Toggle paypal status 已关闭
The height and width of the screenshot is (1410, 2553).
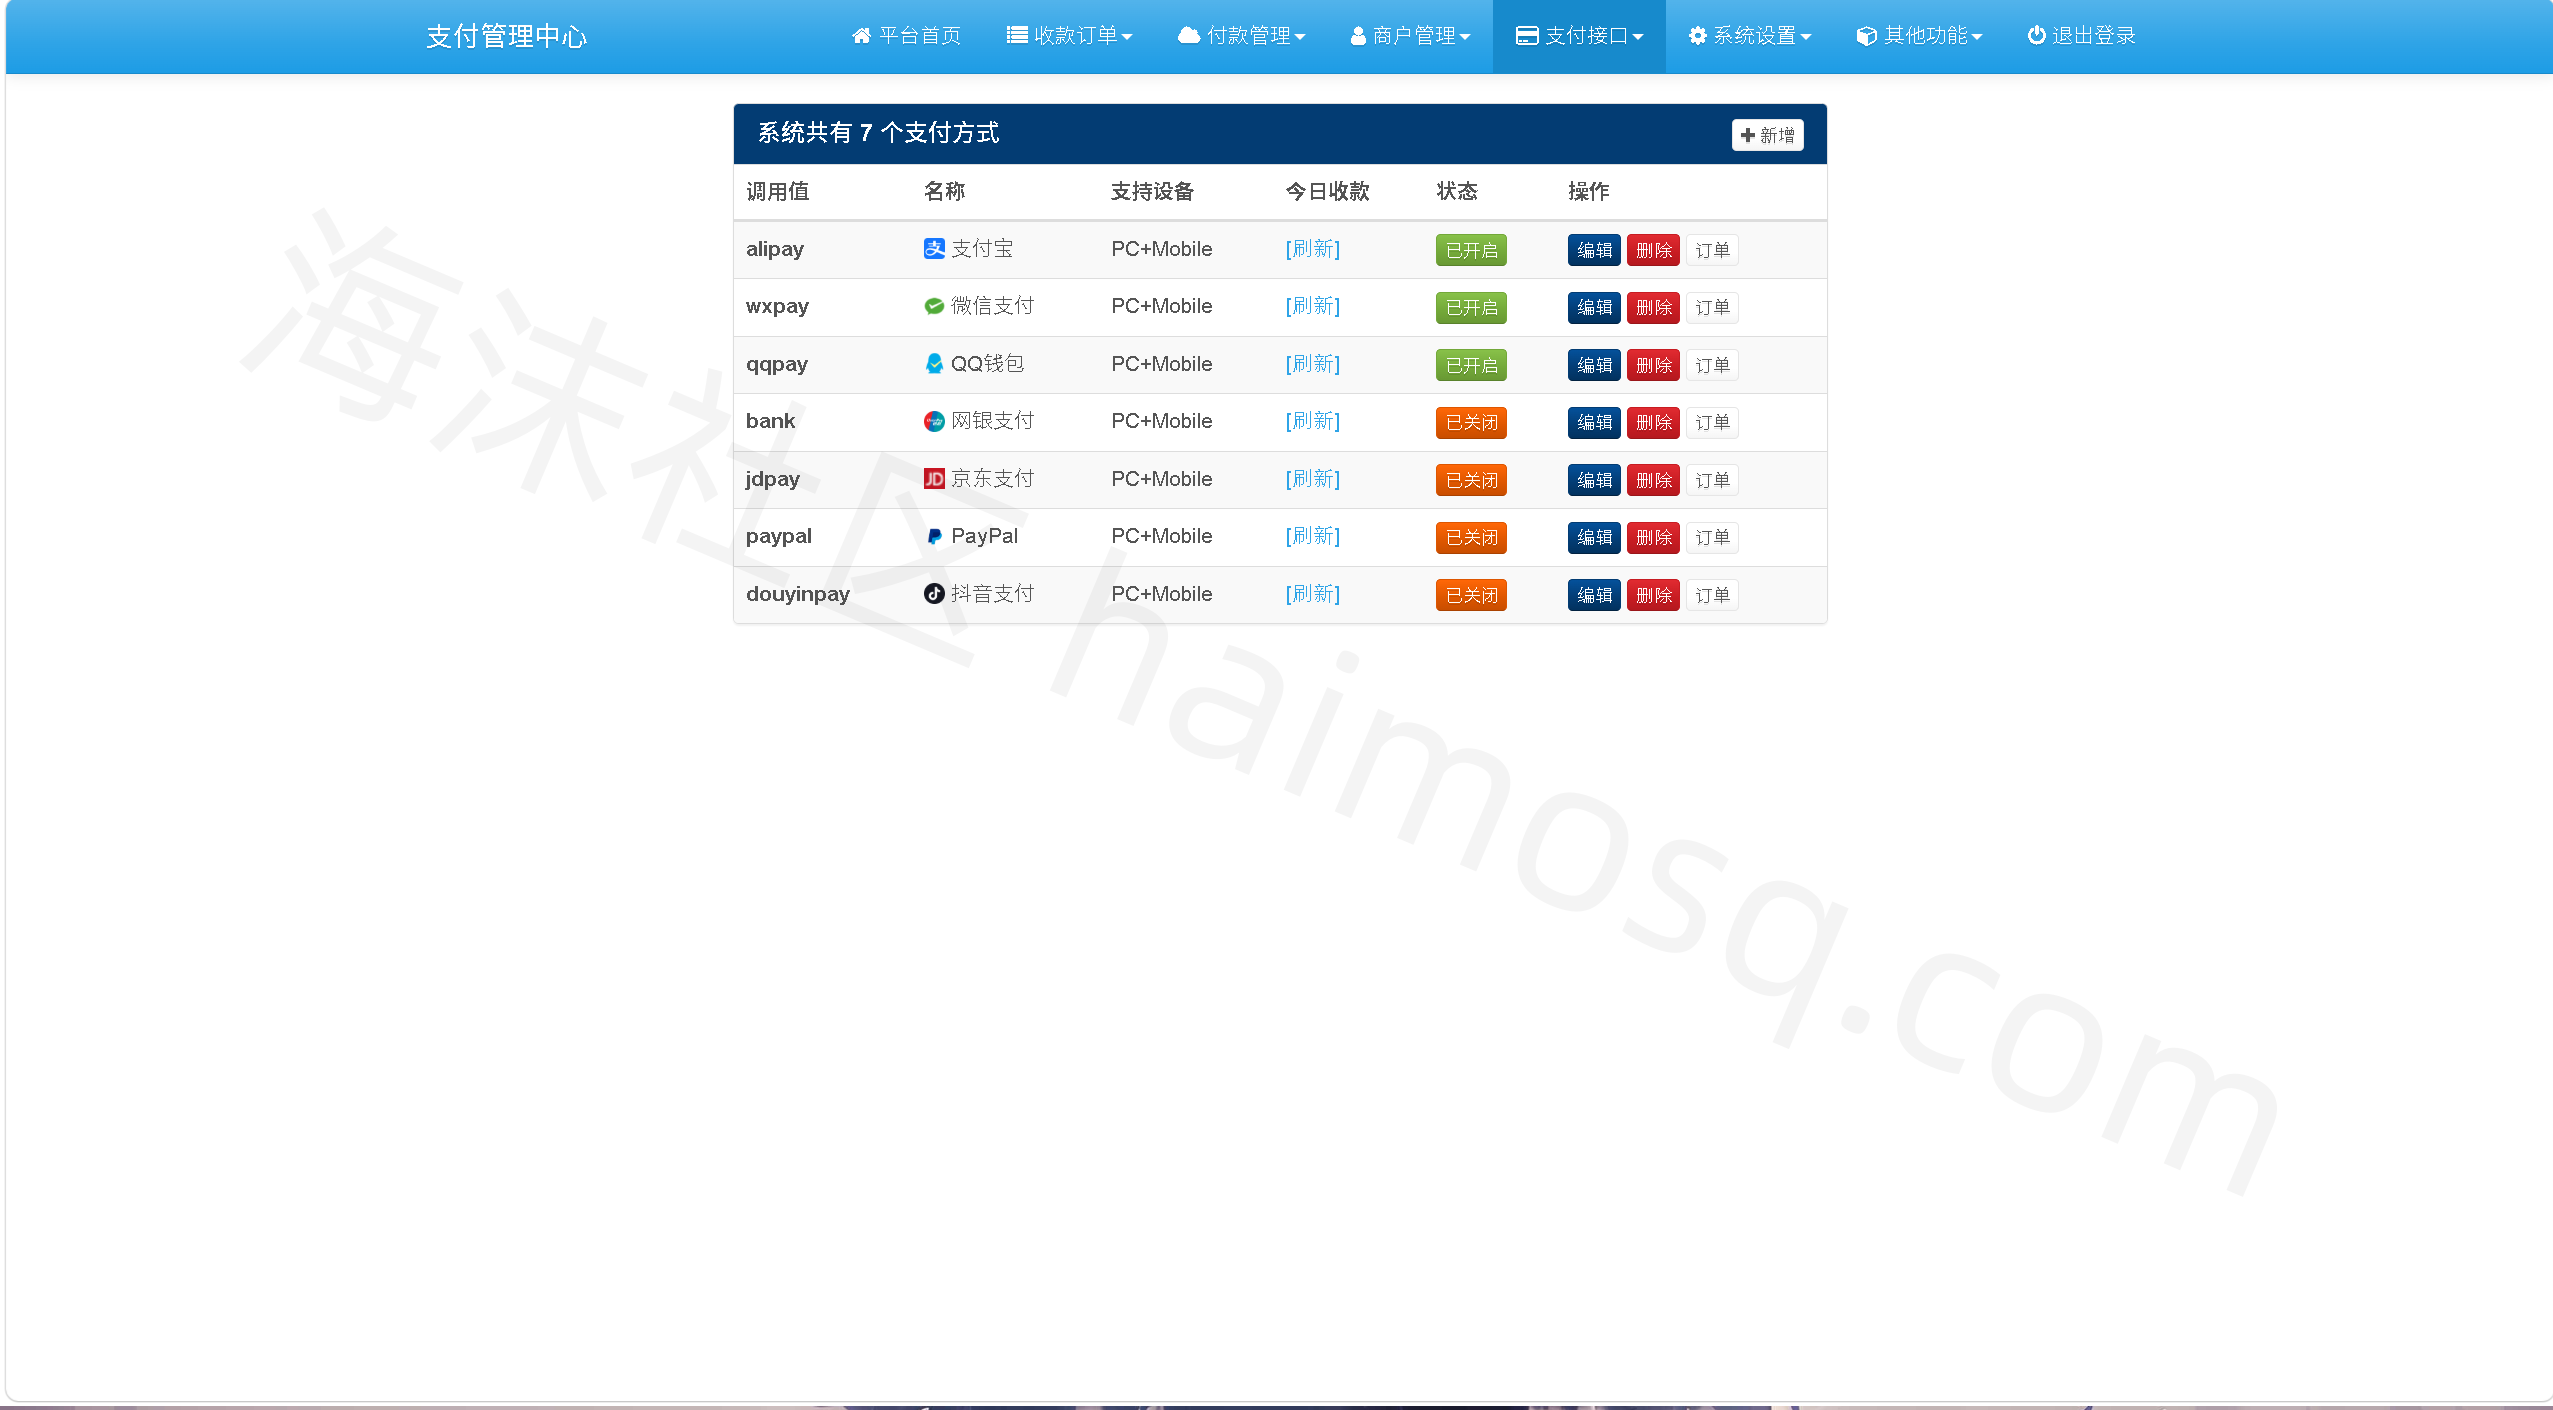(x=1471, y=538)
